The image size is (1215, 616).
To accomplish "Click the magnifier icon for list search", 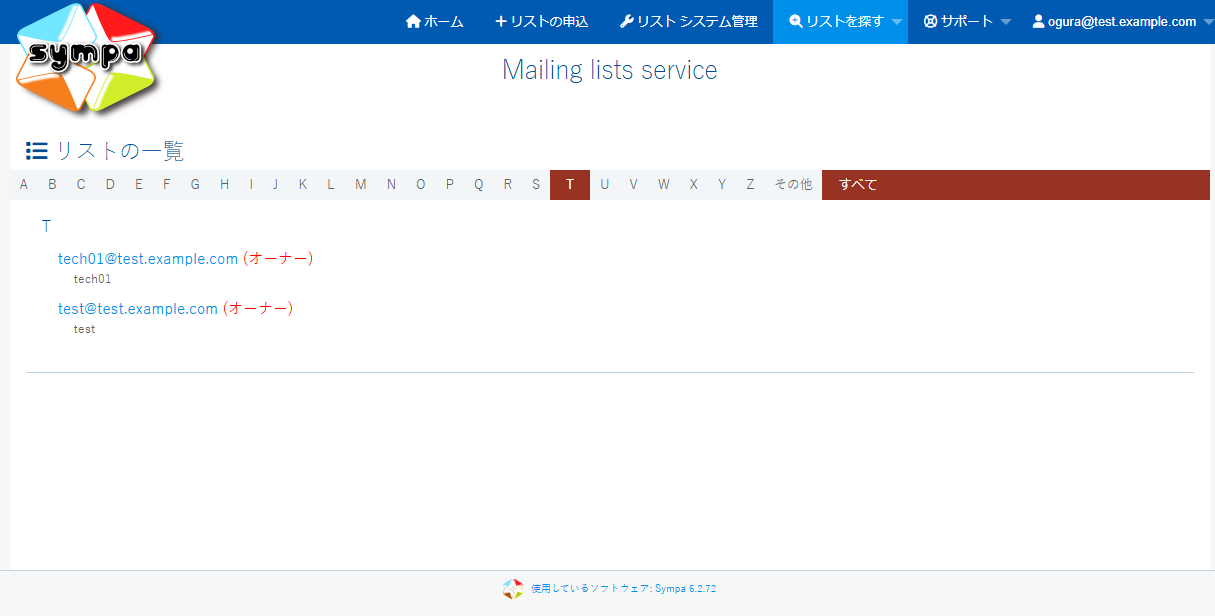I will click(796, 21).
